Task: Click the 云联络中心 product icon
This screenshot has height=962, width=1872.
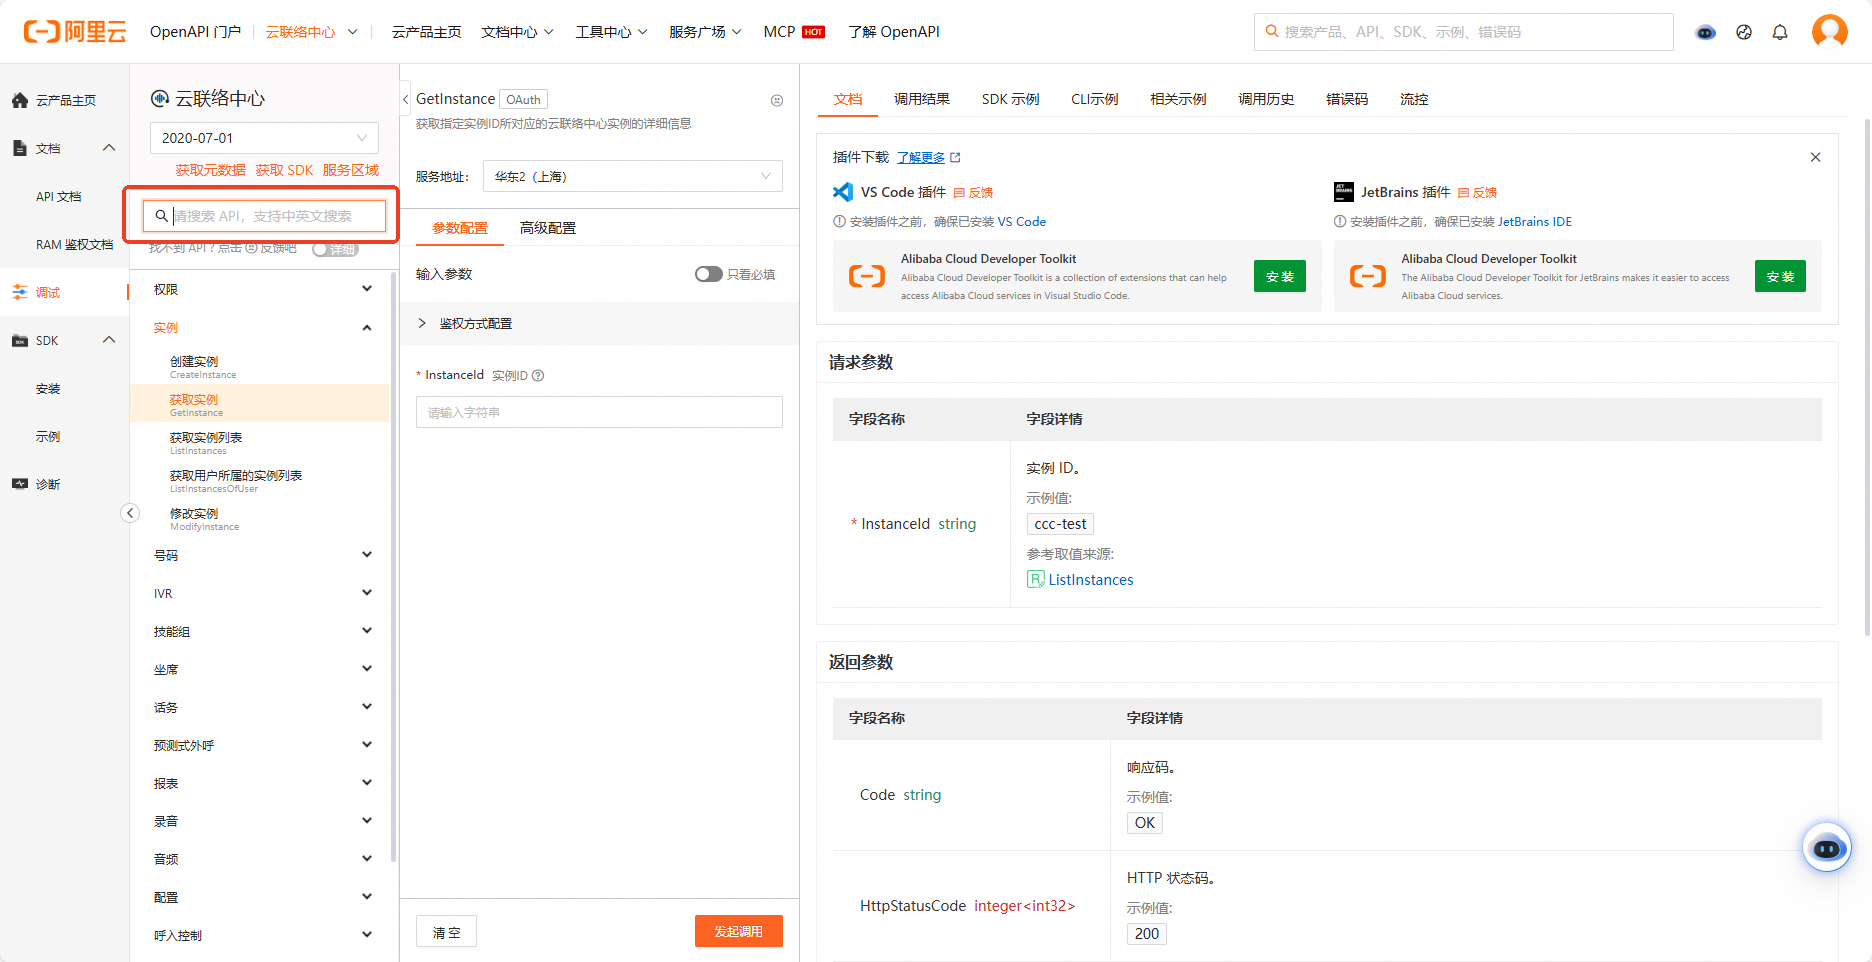Action: click(160, 98)
